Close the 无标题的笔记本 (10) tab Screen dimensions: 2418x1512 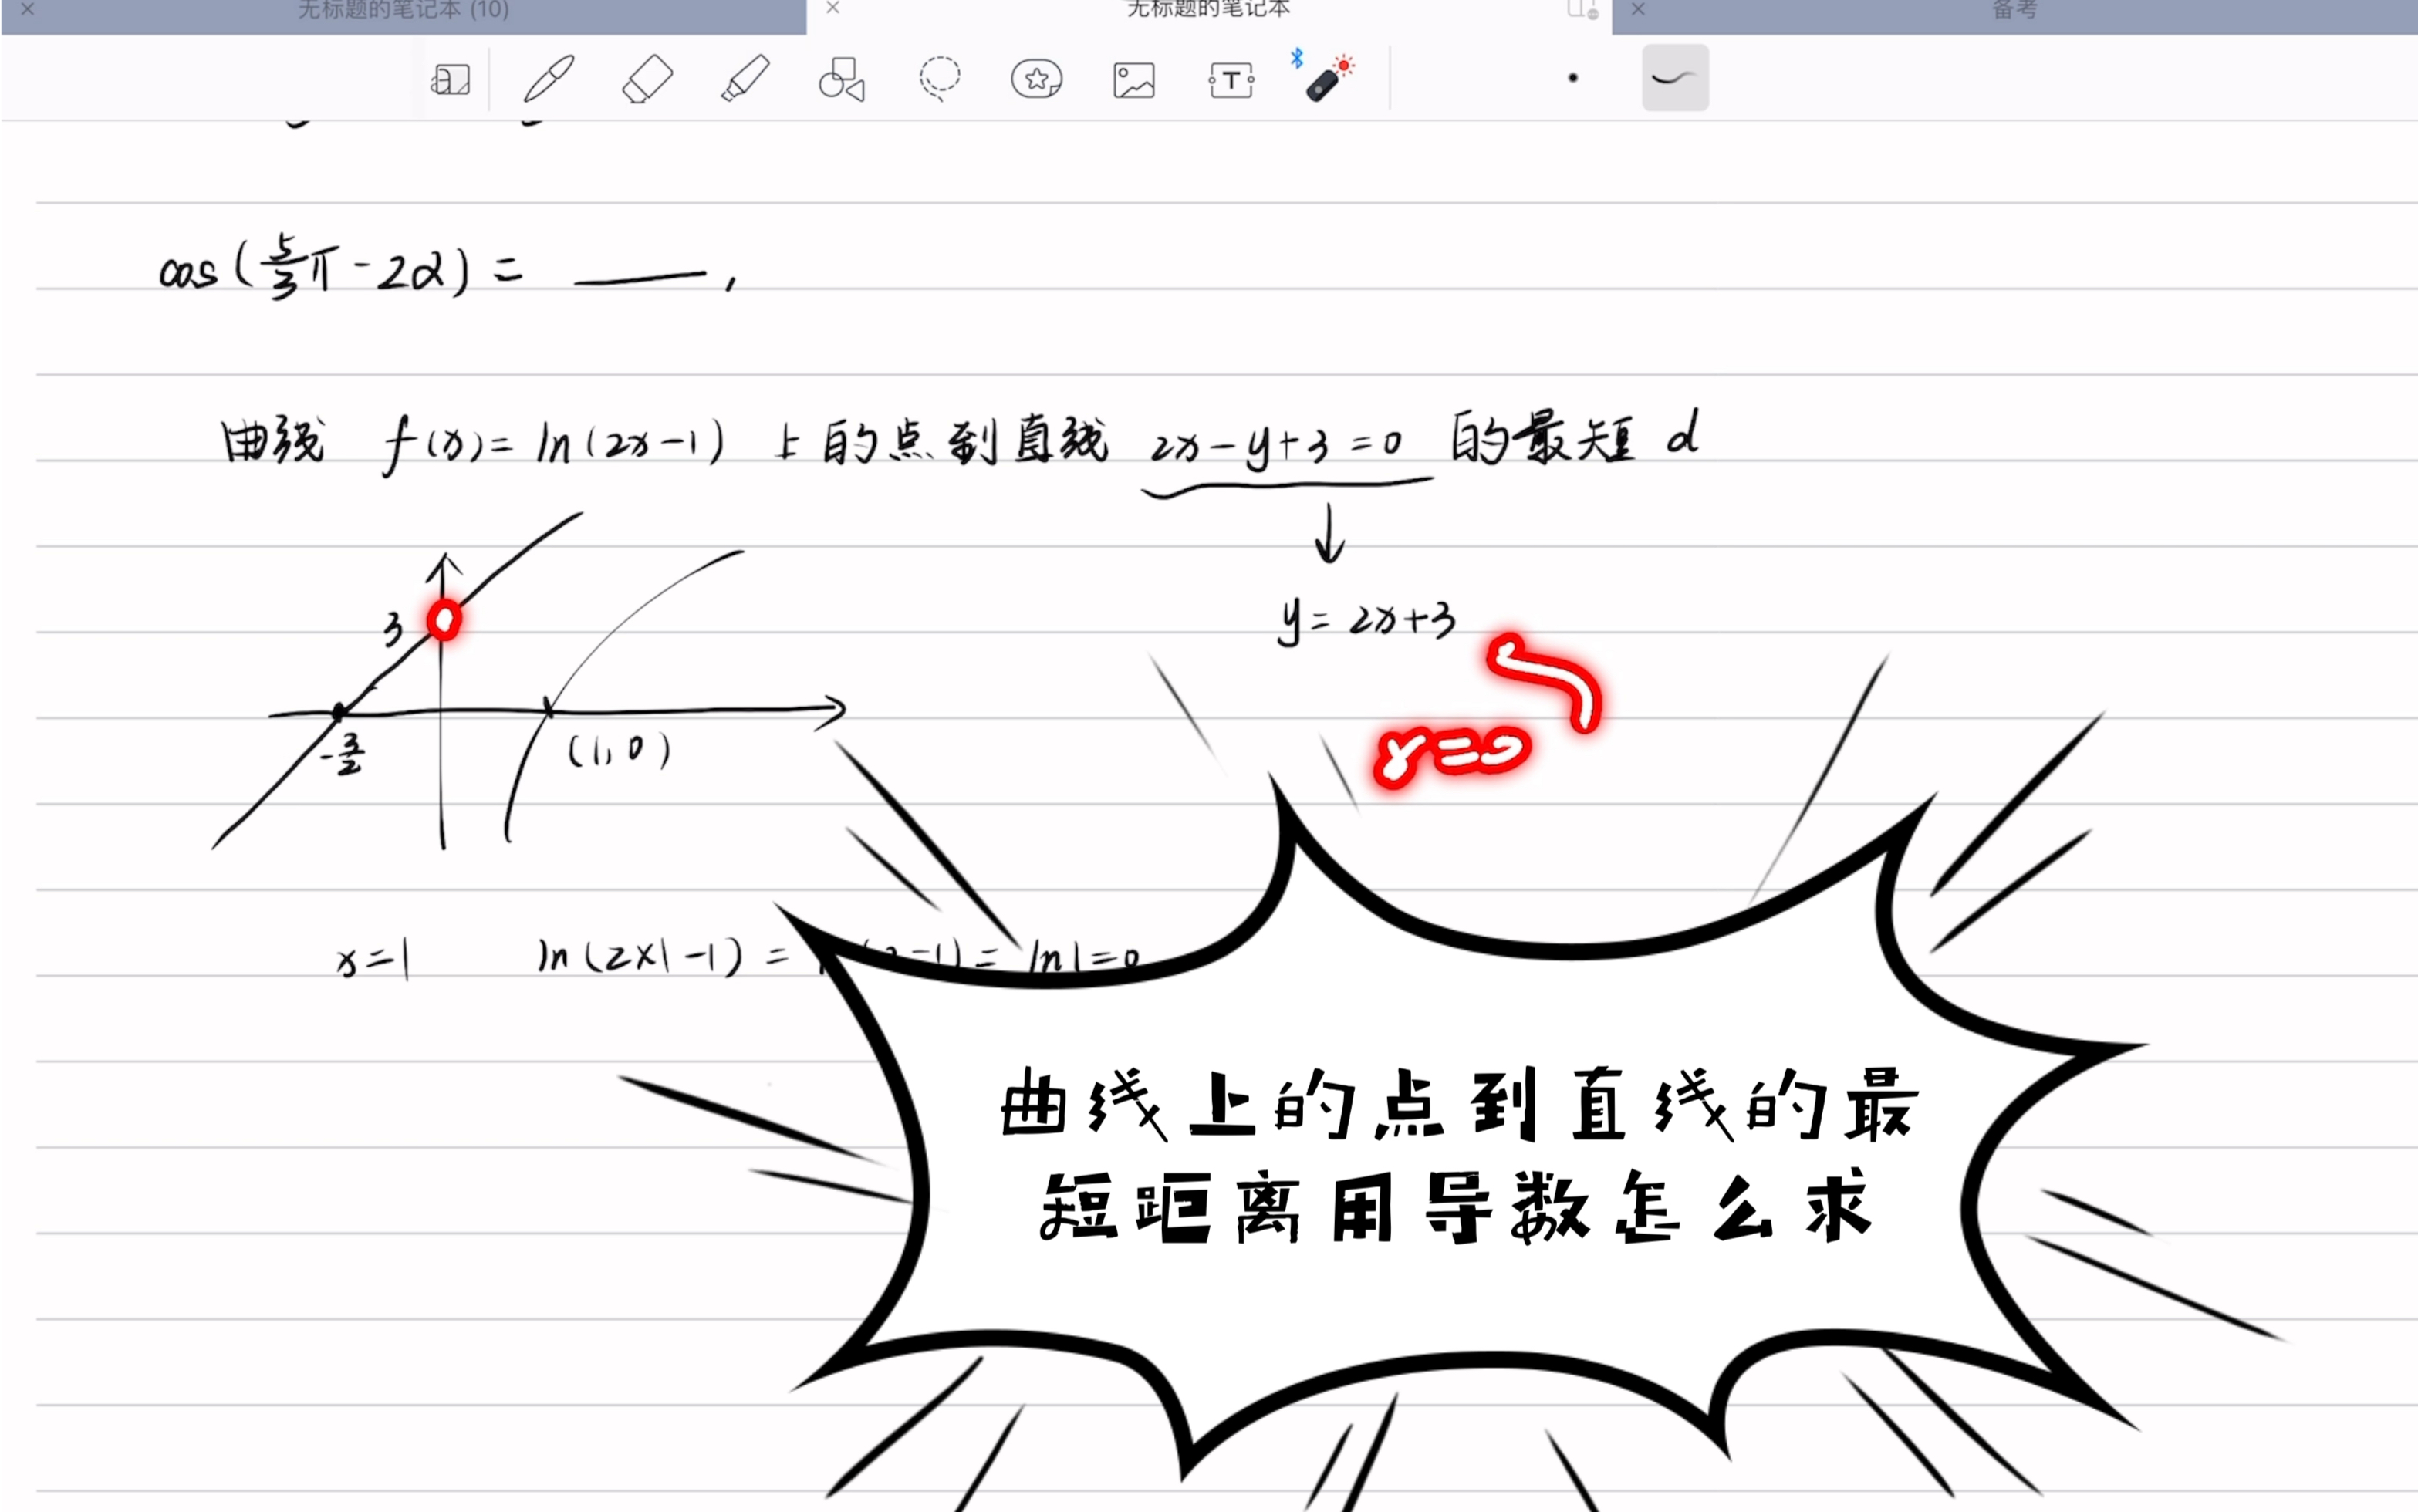[28, 9]
